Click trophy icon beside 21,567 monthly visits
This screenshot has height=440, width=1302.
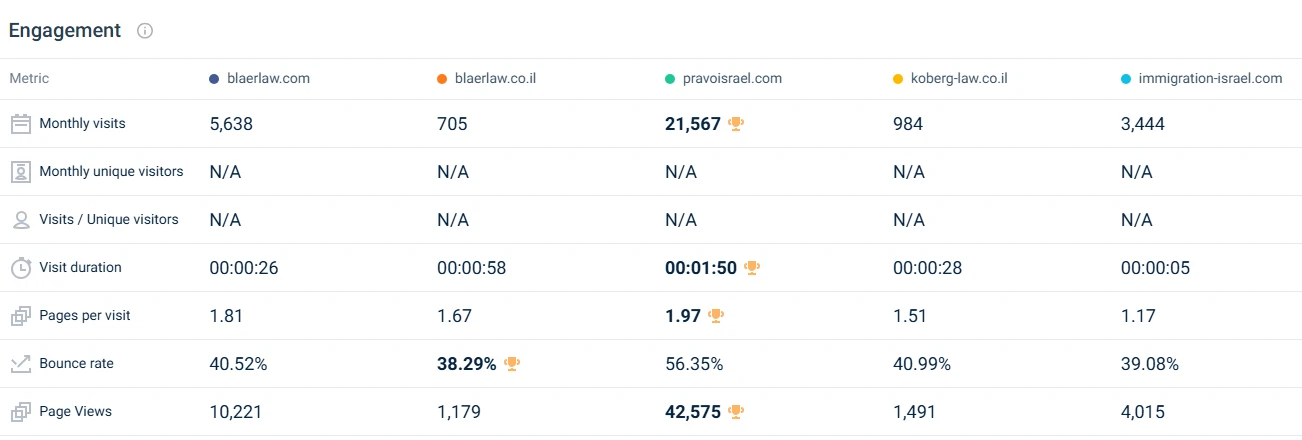736,124
